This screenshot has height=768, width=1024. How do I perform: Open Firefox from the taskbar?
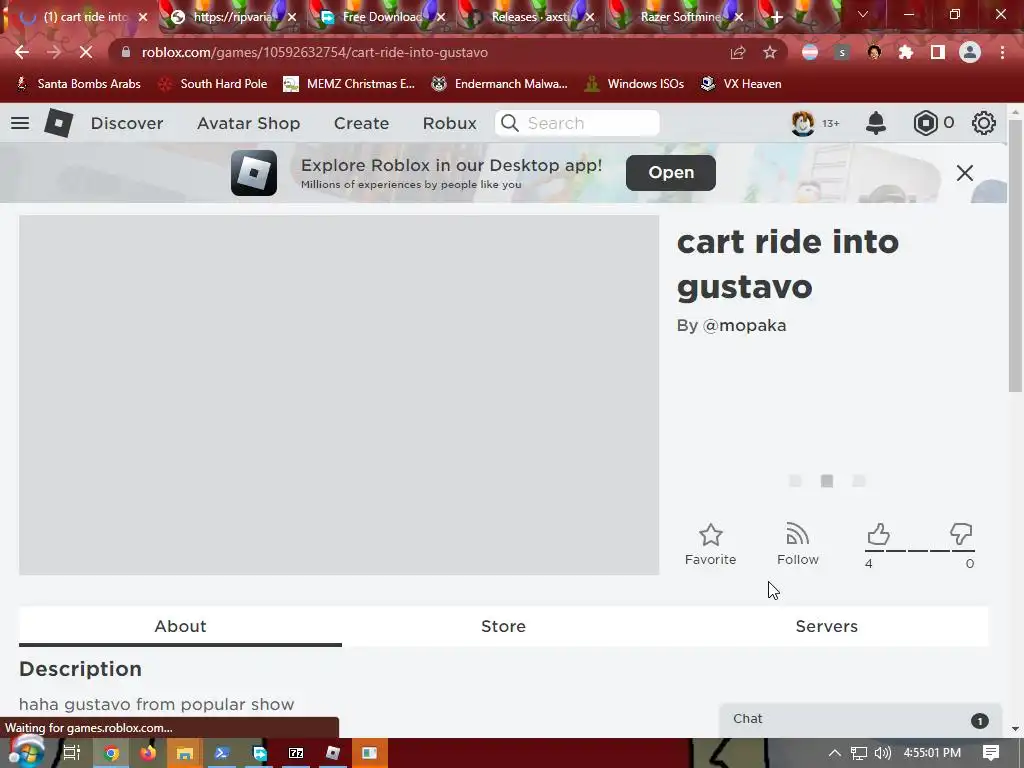tap(148, 753)
